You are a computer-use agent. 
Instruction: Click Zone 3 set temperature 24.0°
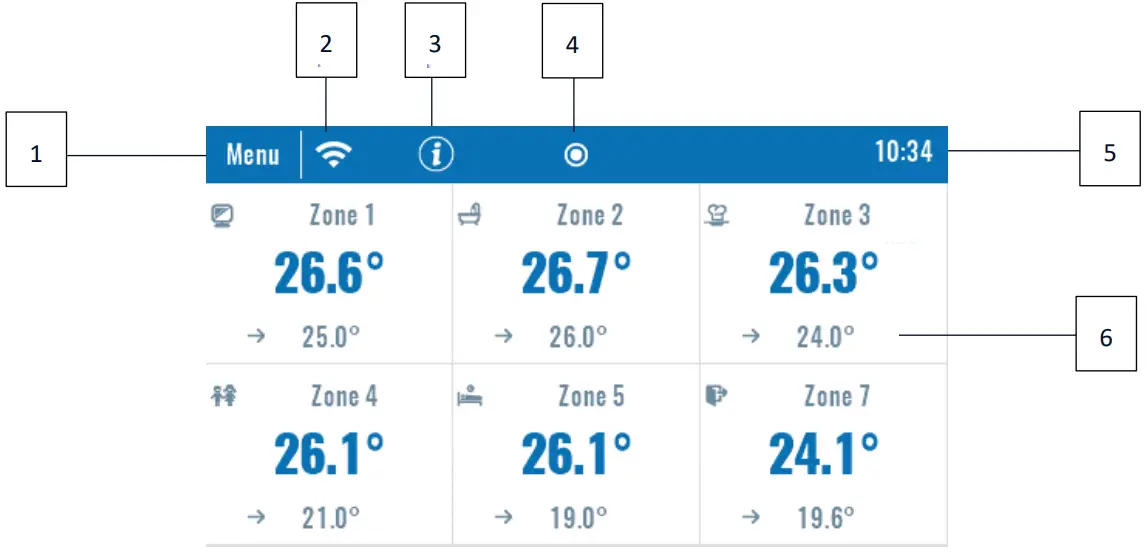coord(825,336)
